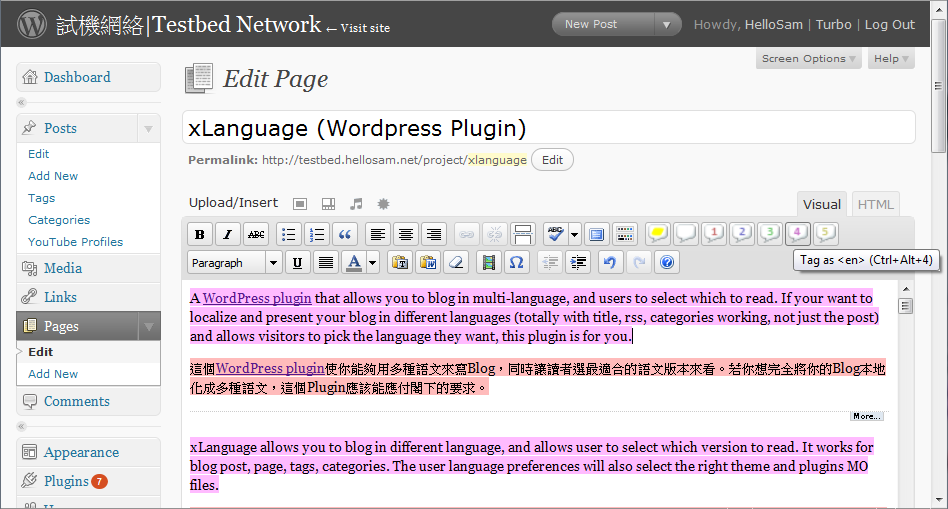
Task: Visit site link in header
Action: (358, 28)
